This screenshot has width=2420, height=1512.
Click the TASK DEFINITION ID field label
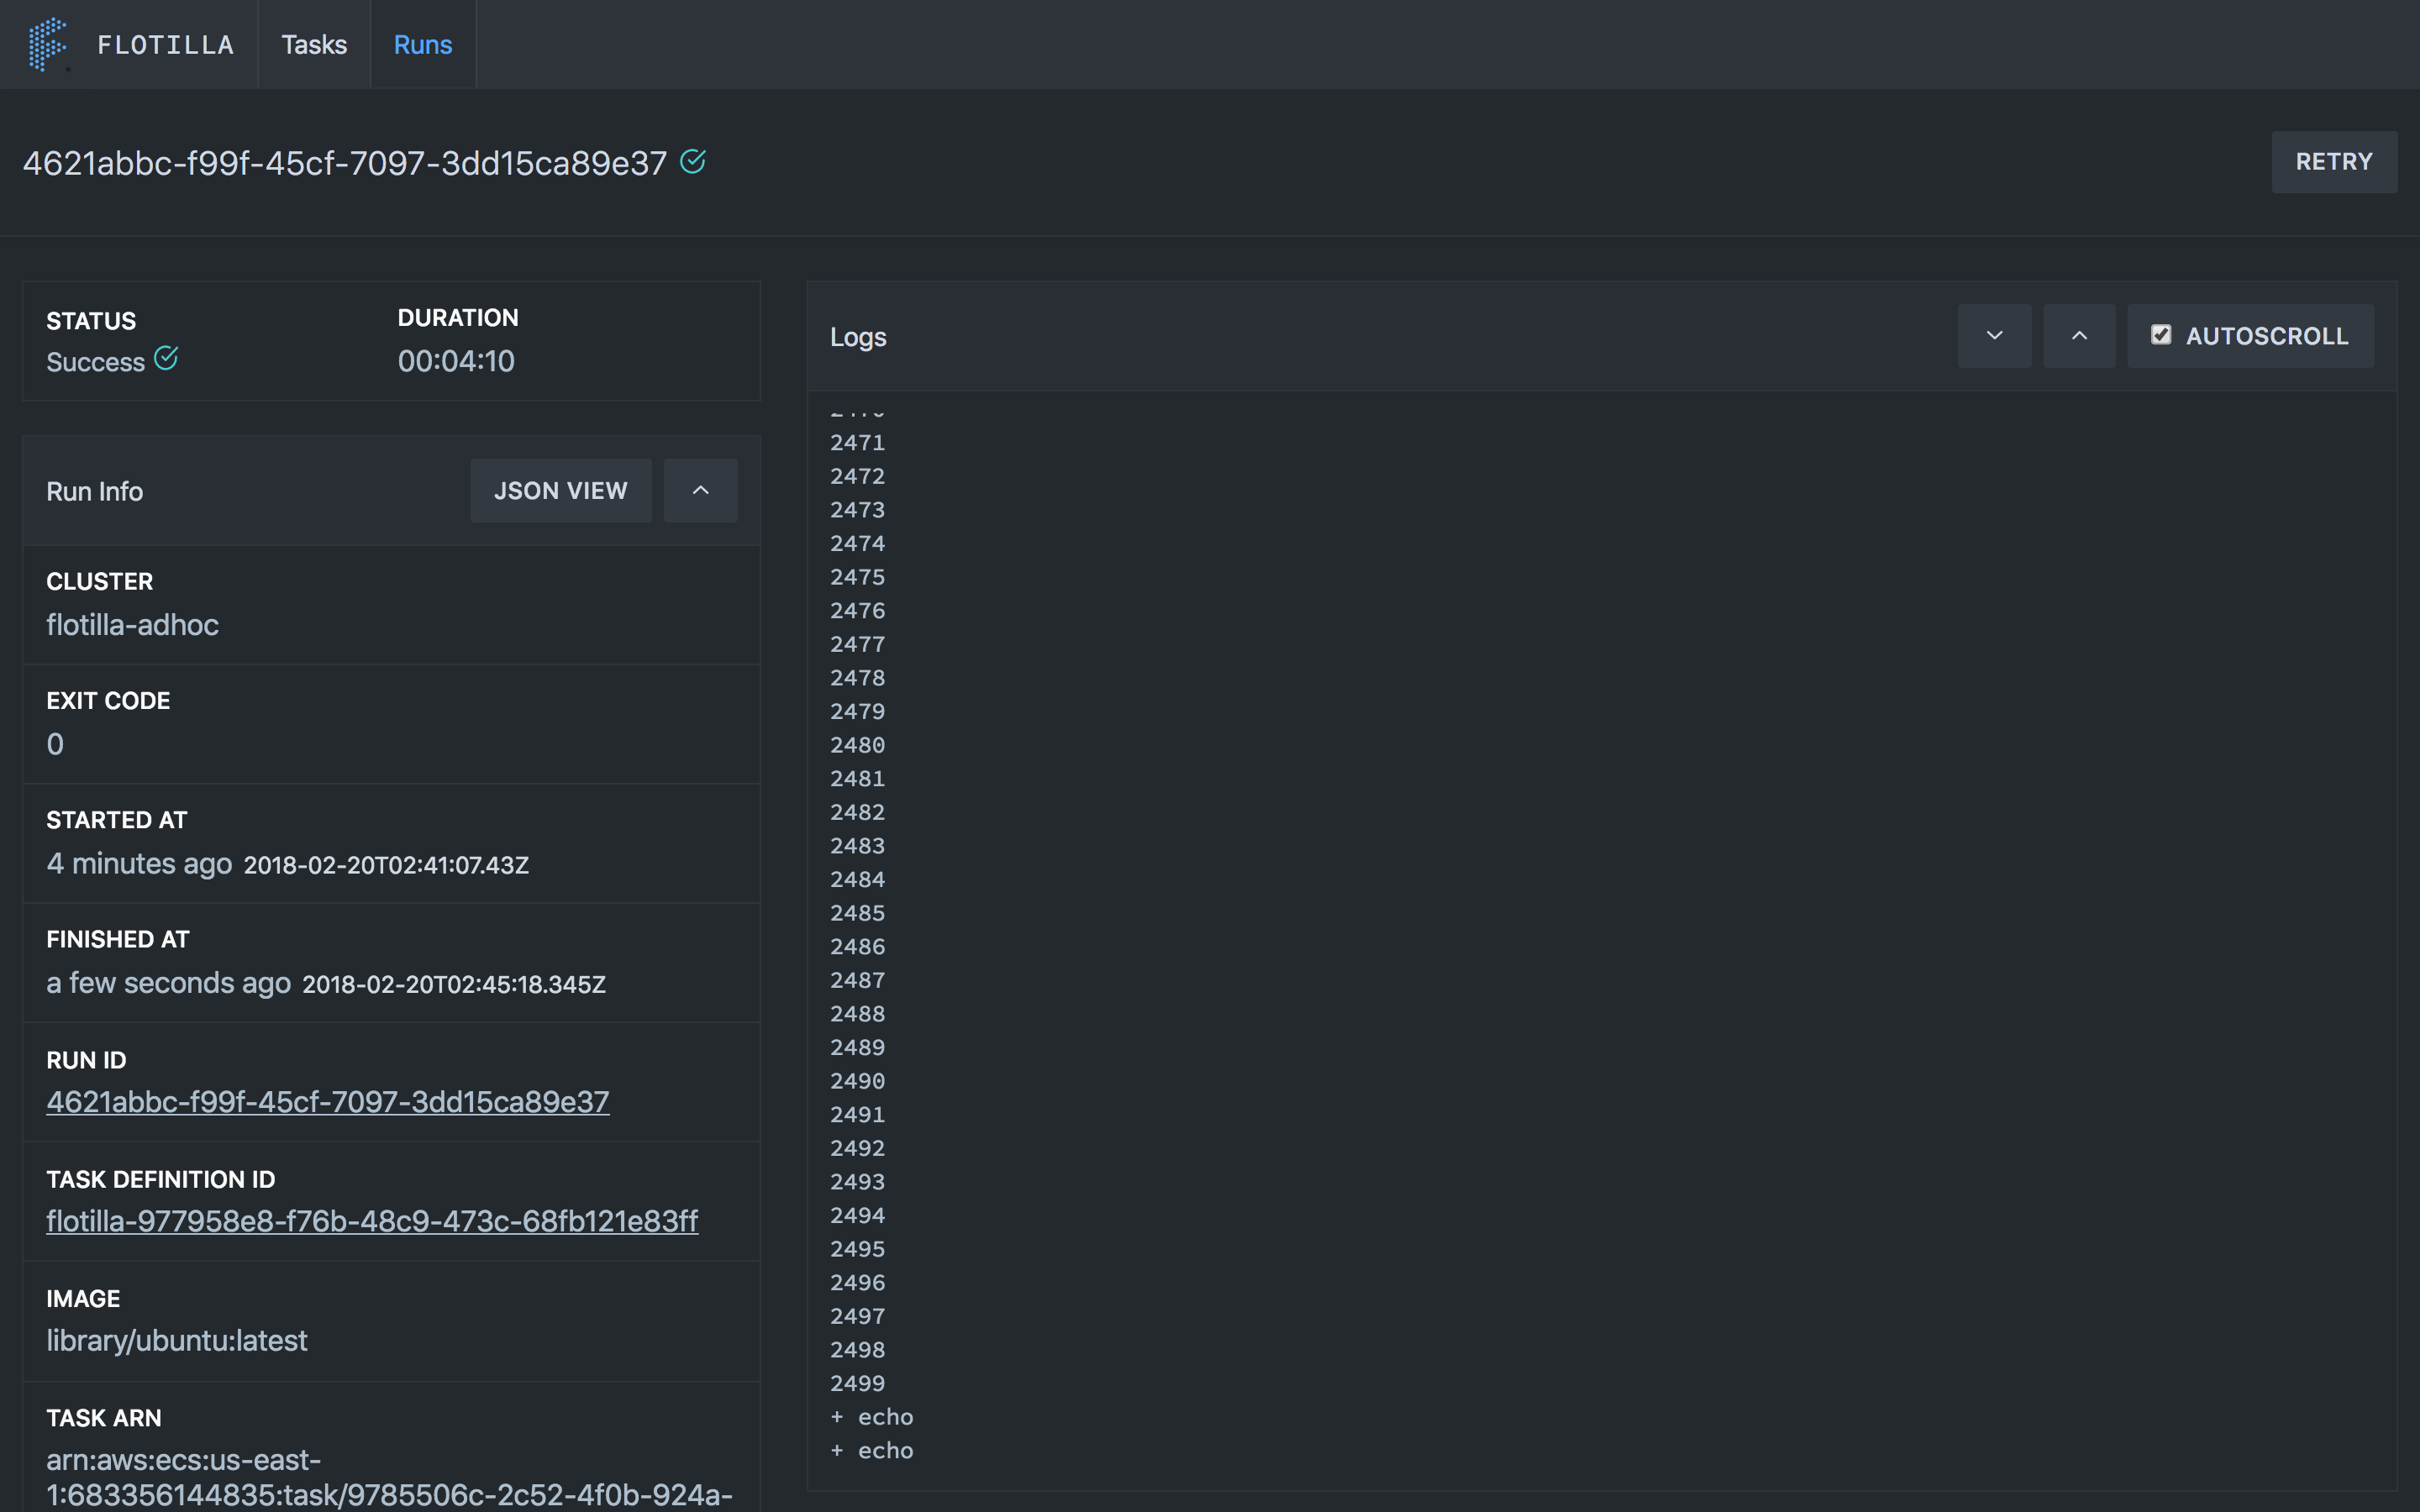click(161, 1180)
